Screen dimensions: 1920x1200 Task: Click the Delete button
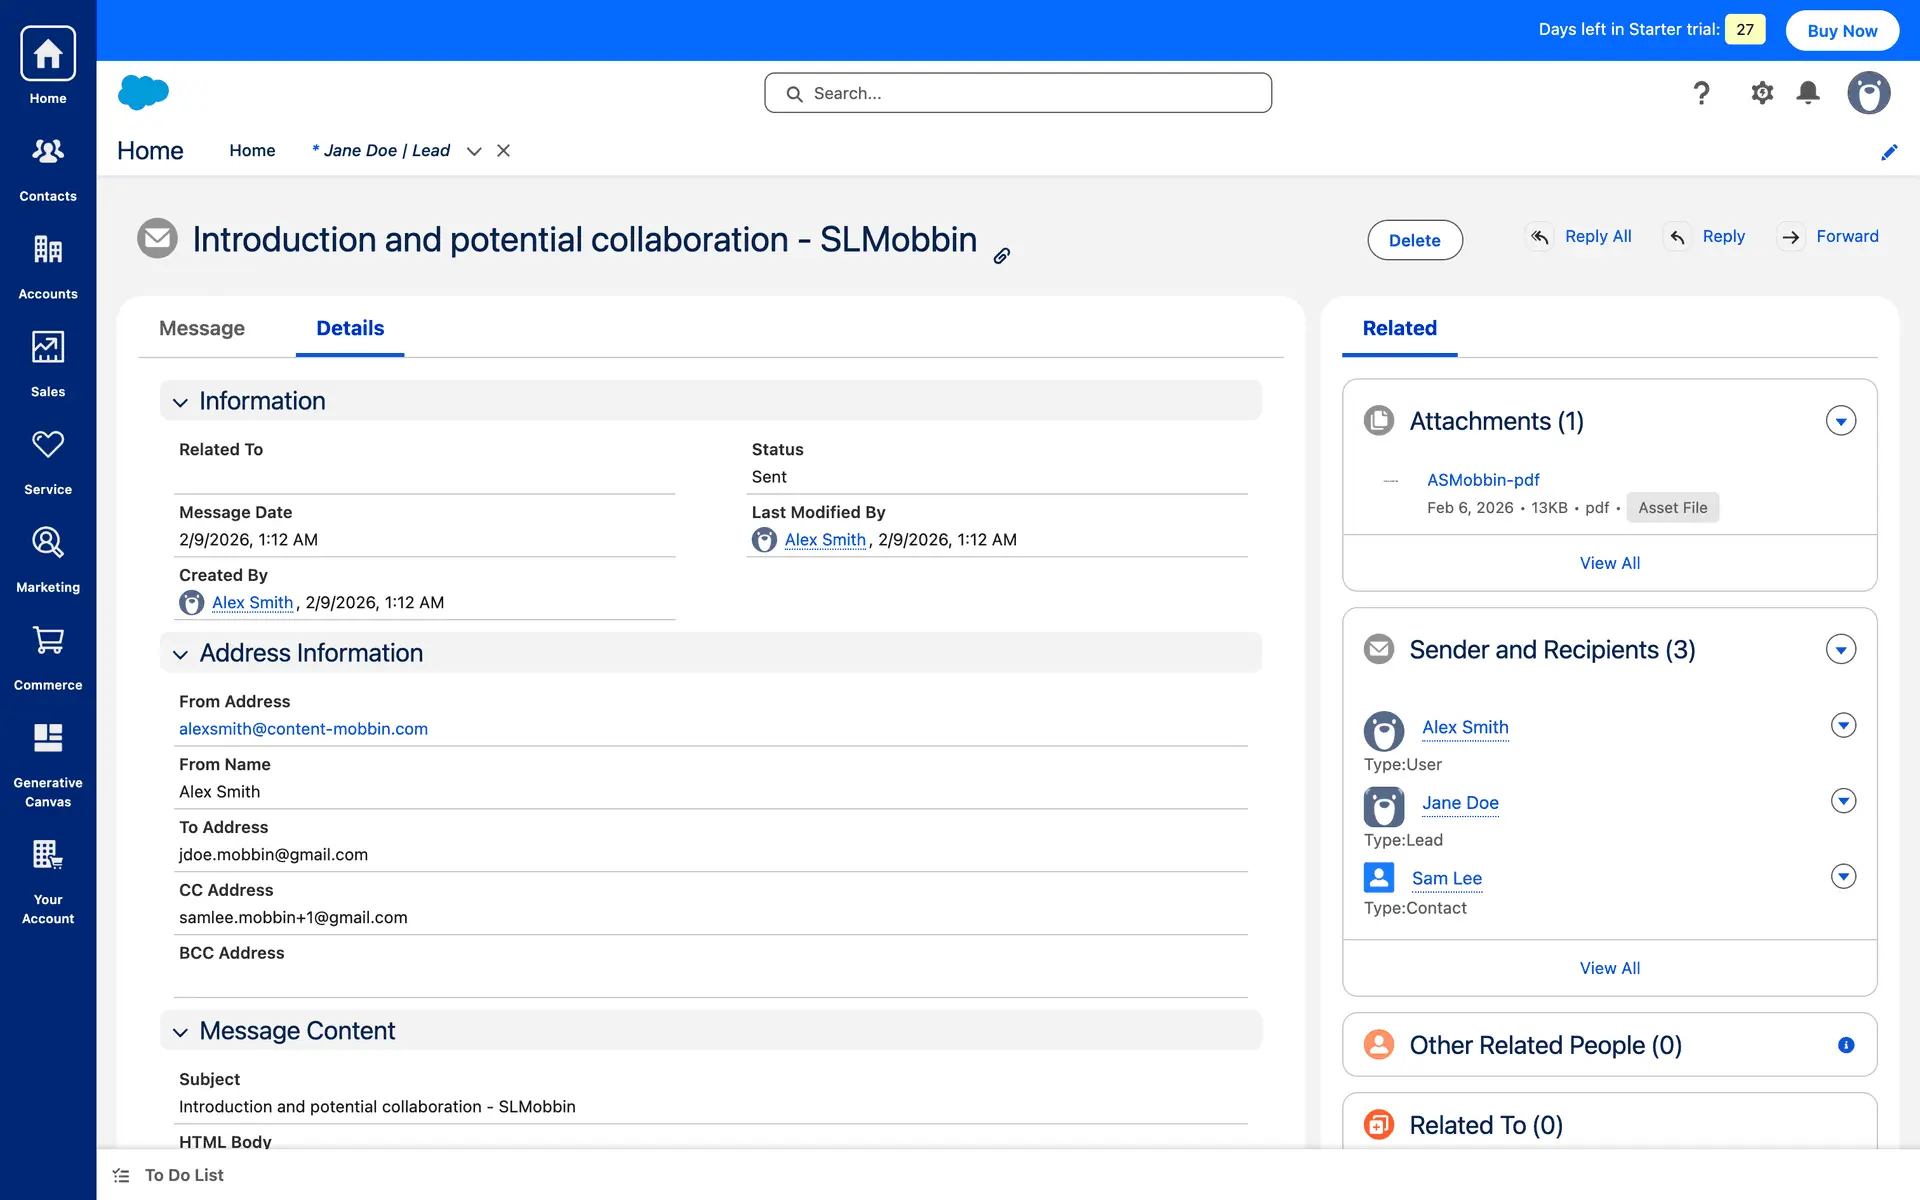(1414, 240)
